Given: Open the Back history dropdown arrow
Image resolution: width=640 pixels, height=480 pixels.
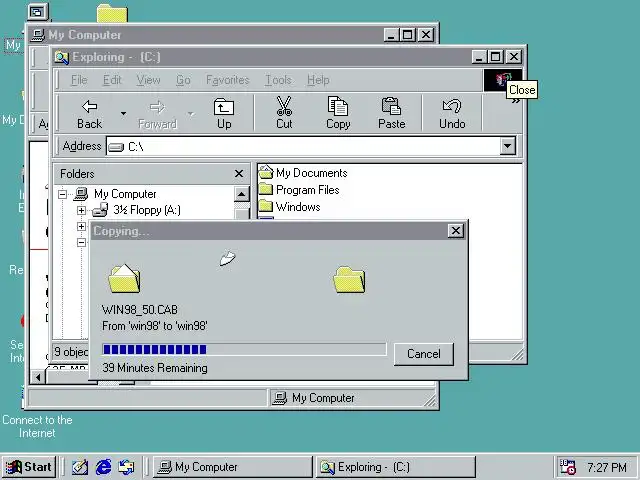Looking at the screenshot, I should (123, 114).
